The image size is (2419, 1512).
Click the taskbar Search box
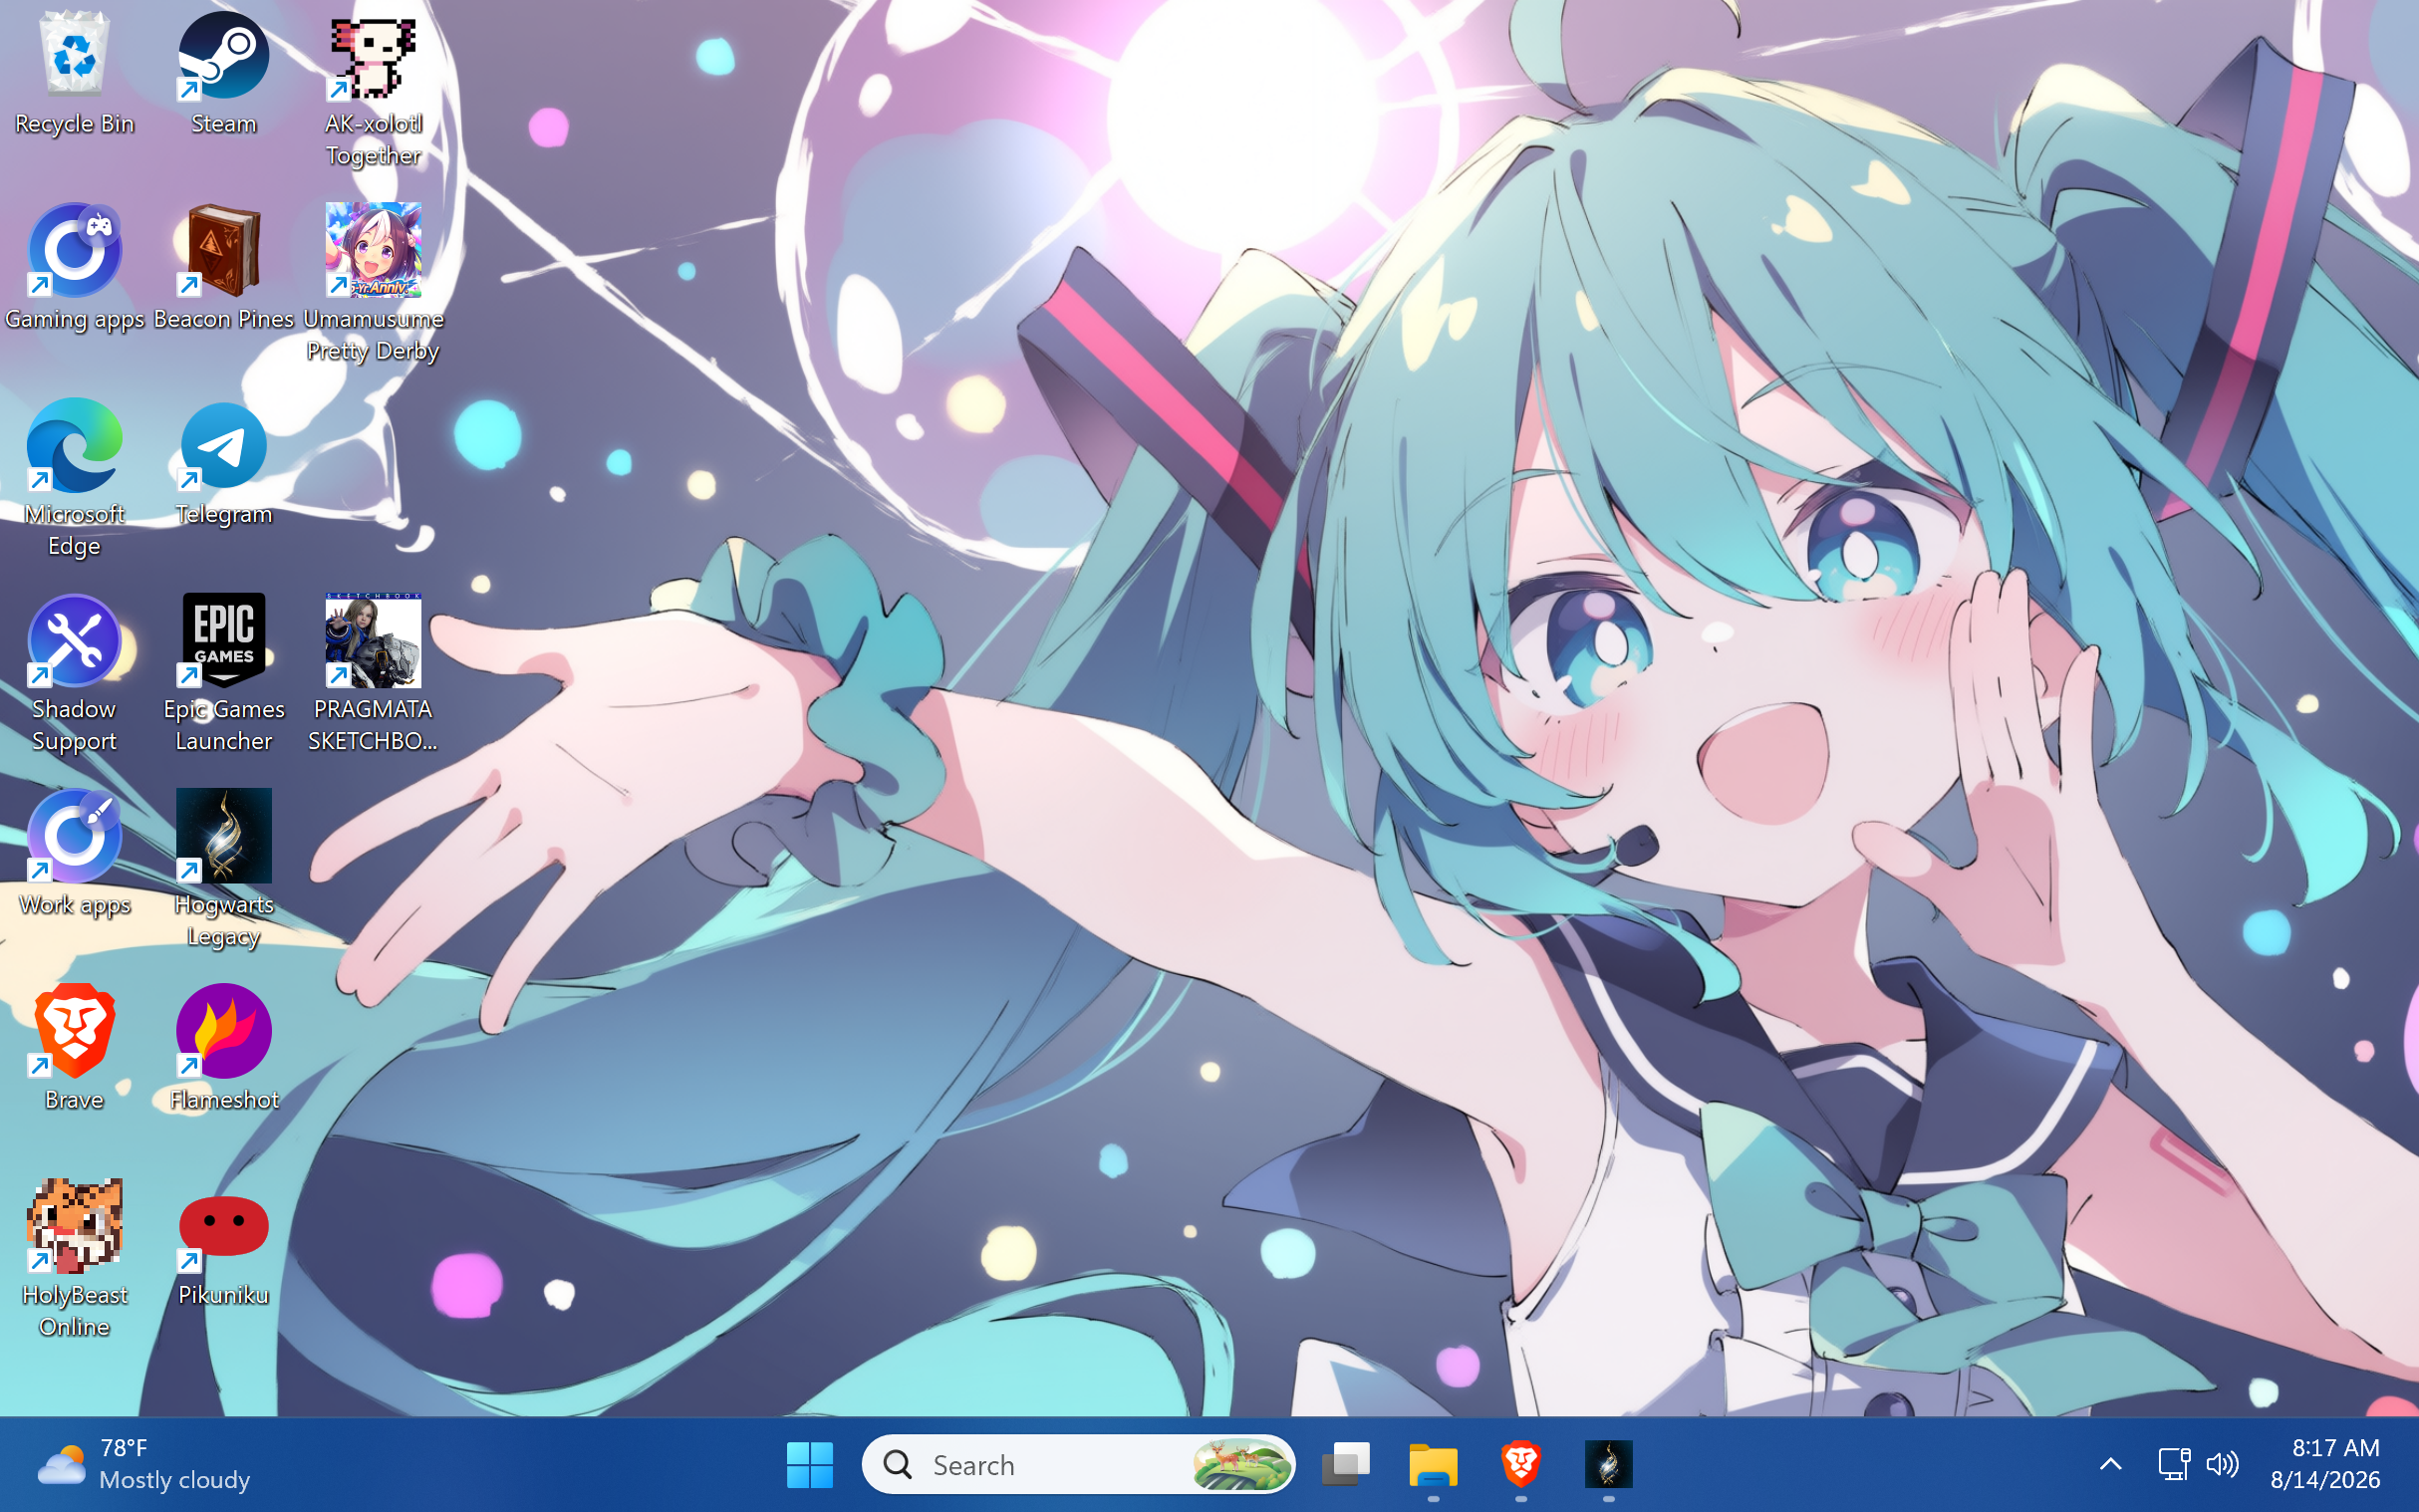(x=1078, y=1465)
